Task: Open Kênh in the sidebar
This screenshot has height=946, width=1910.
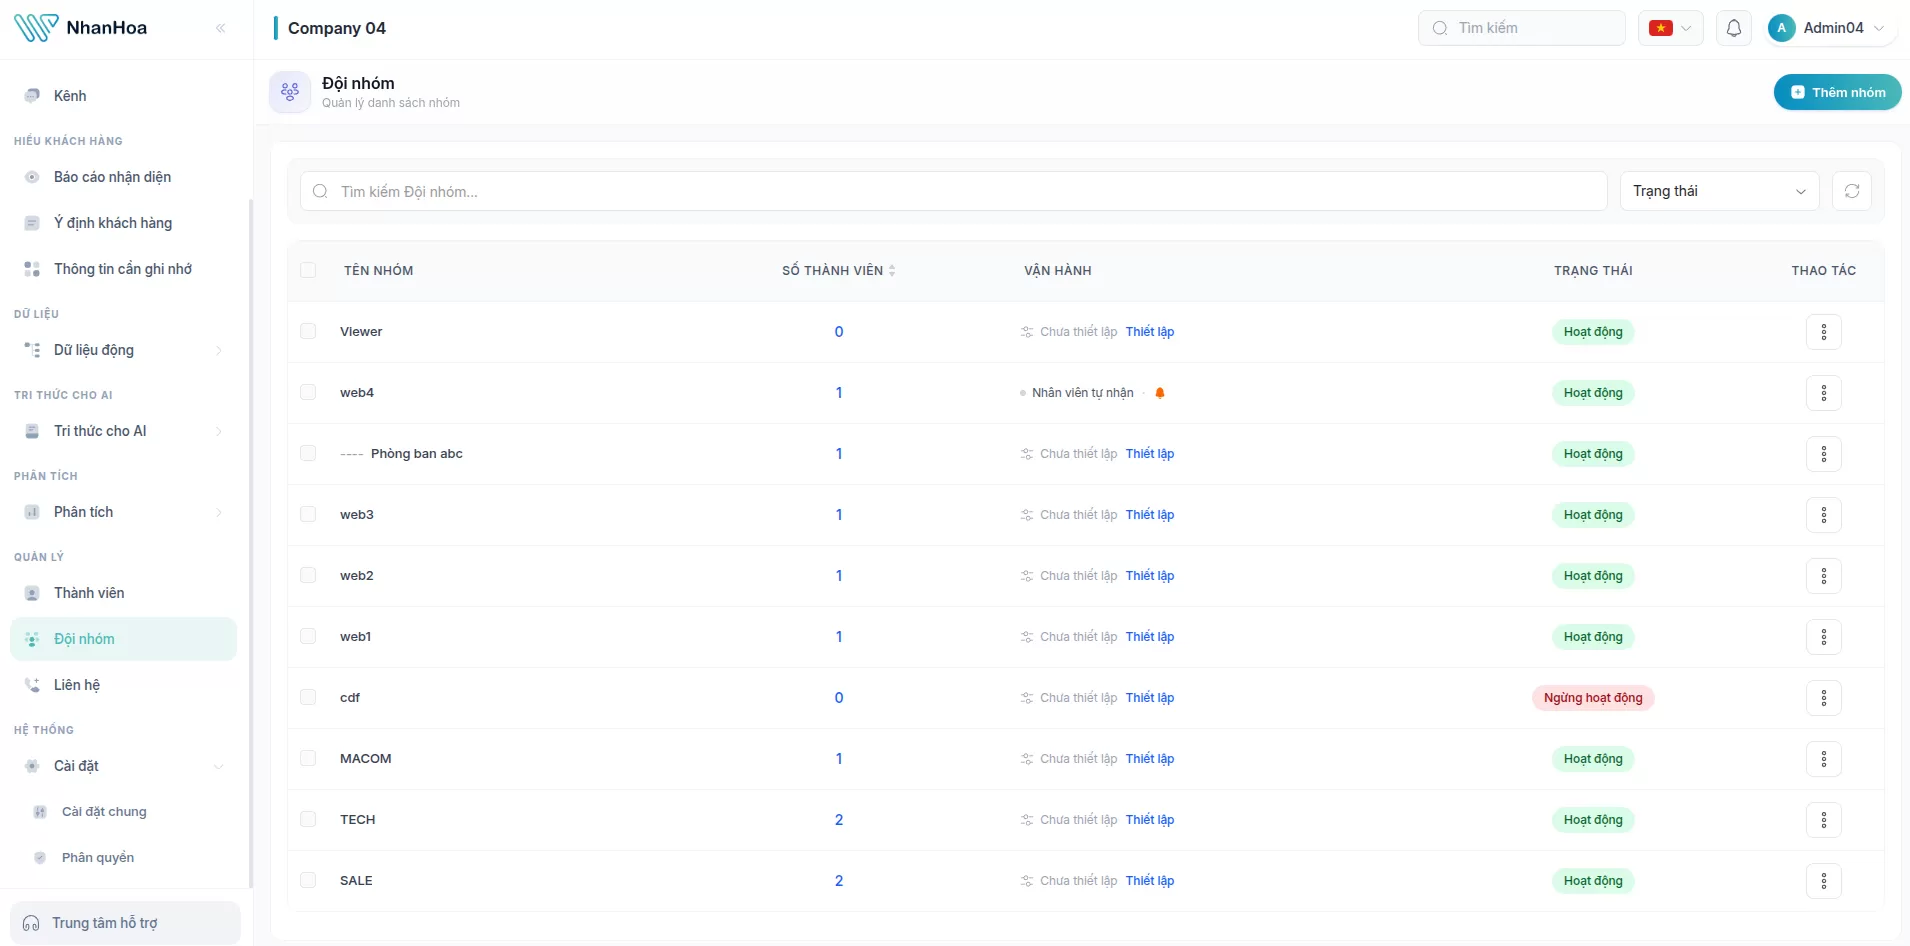Action: pyautogui.click(x=123, y=96)
